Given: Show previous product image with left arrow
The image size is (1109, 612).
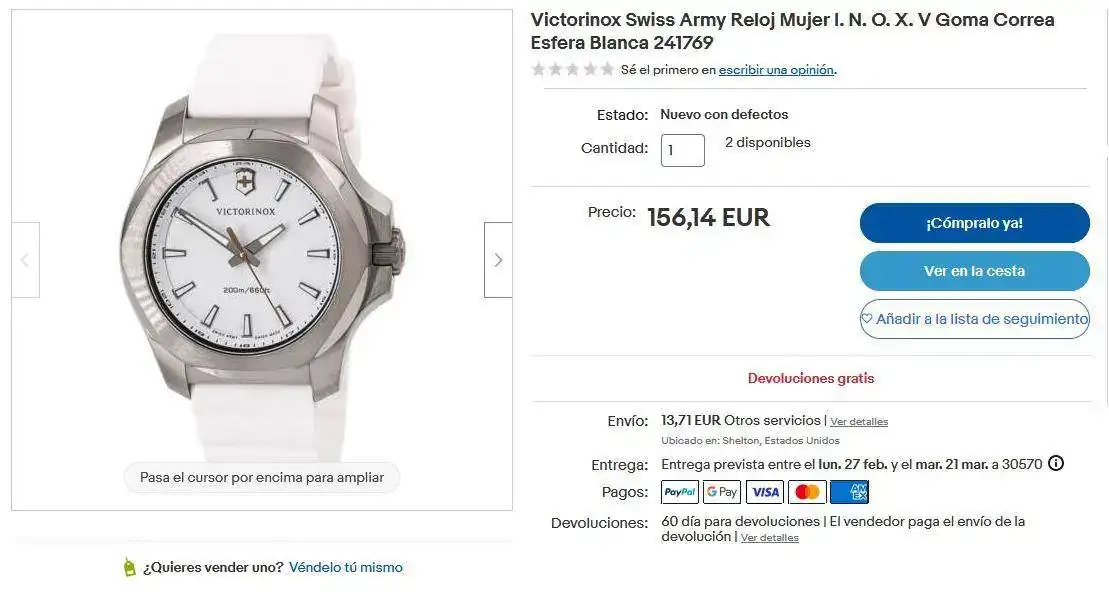Looking at the screenshot, I should [25, 260].
